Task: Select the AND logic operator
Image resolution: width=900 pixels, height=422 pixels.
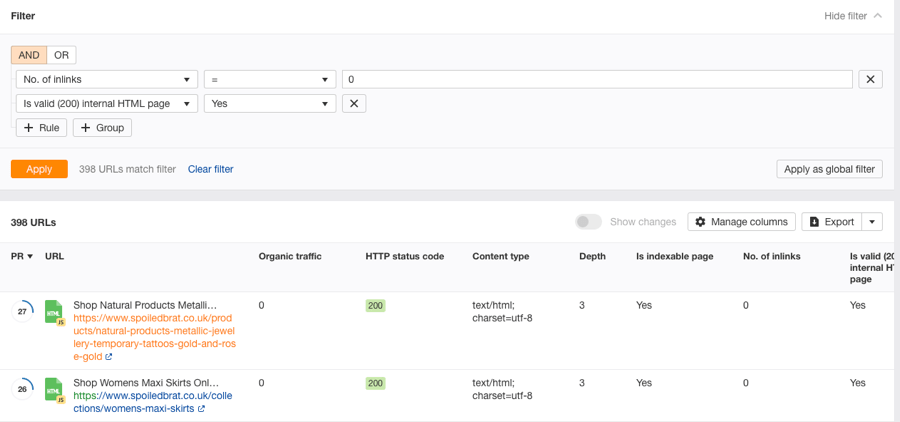Action: tap(29, 55)
